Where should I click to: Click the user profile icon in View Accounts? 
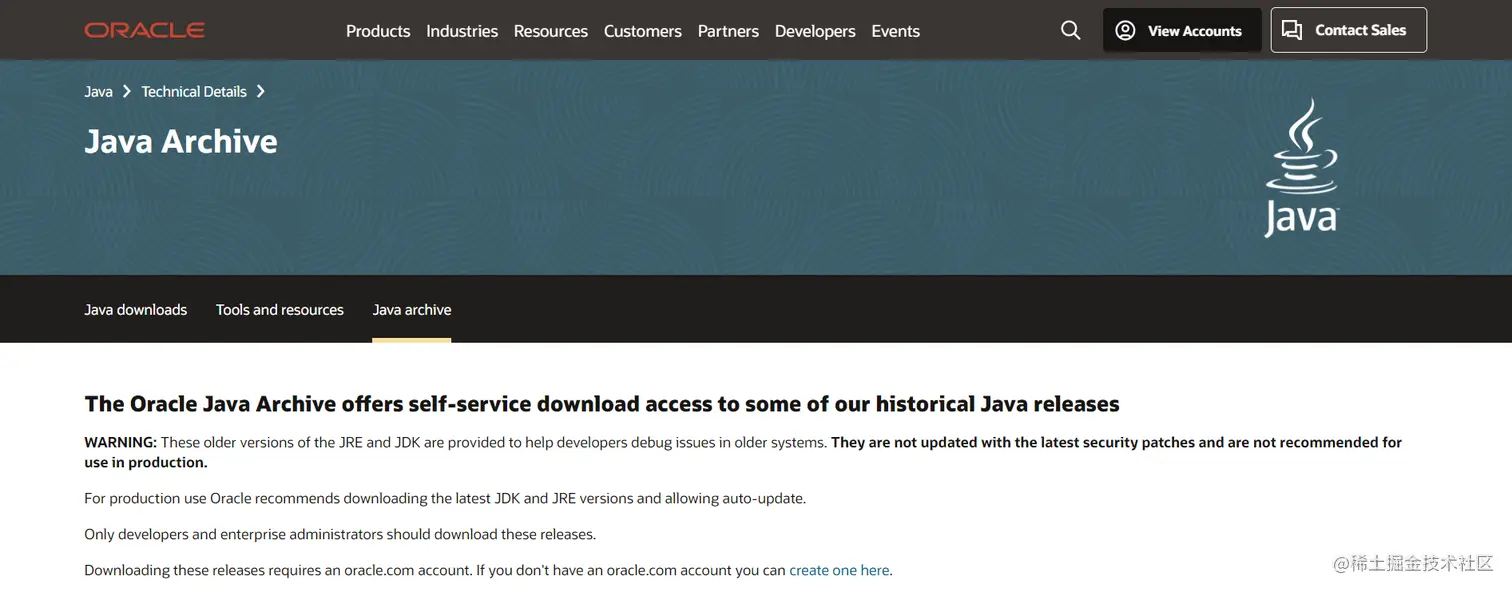(x=1125, y=31)
